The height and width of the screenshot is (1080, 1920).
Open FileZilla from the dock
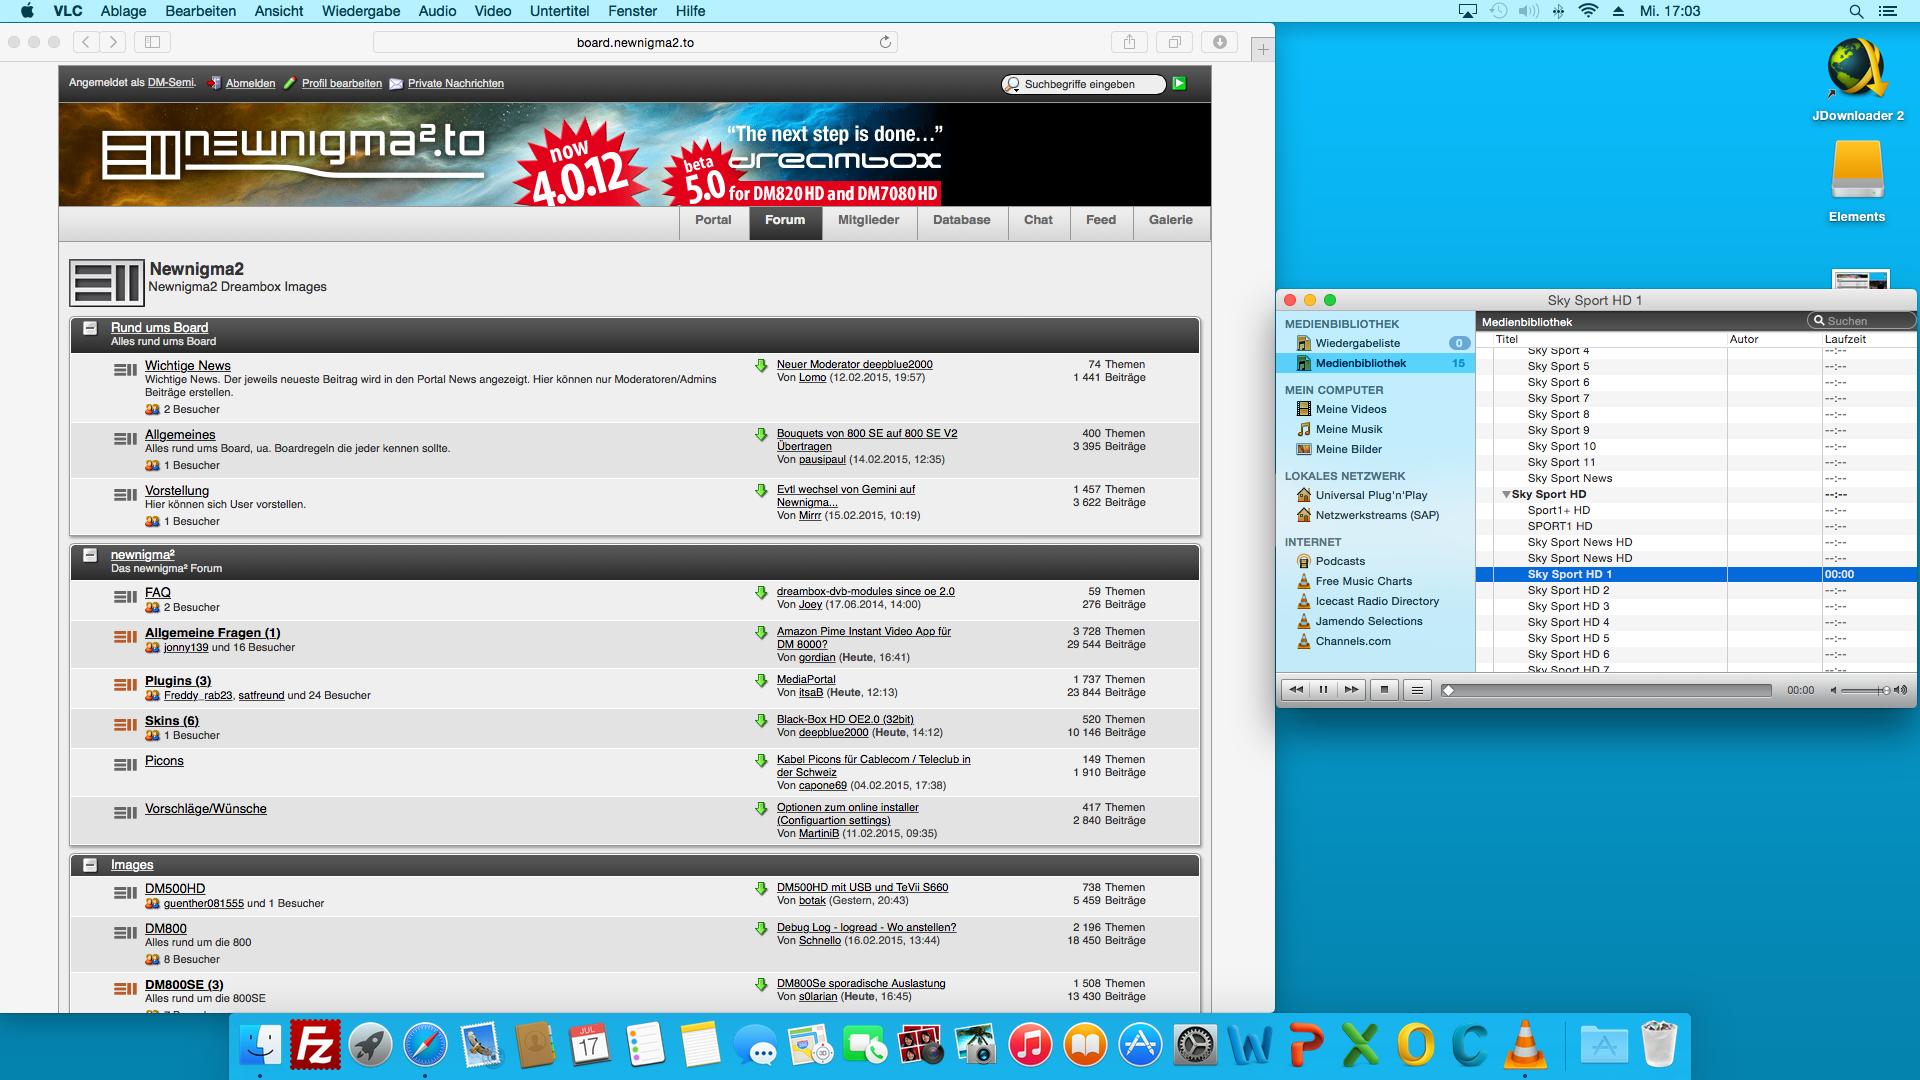pyautogui.click(x=315, y=1046)
